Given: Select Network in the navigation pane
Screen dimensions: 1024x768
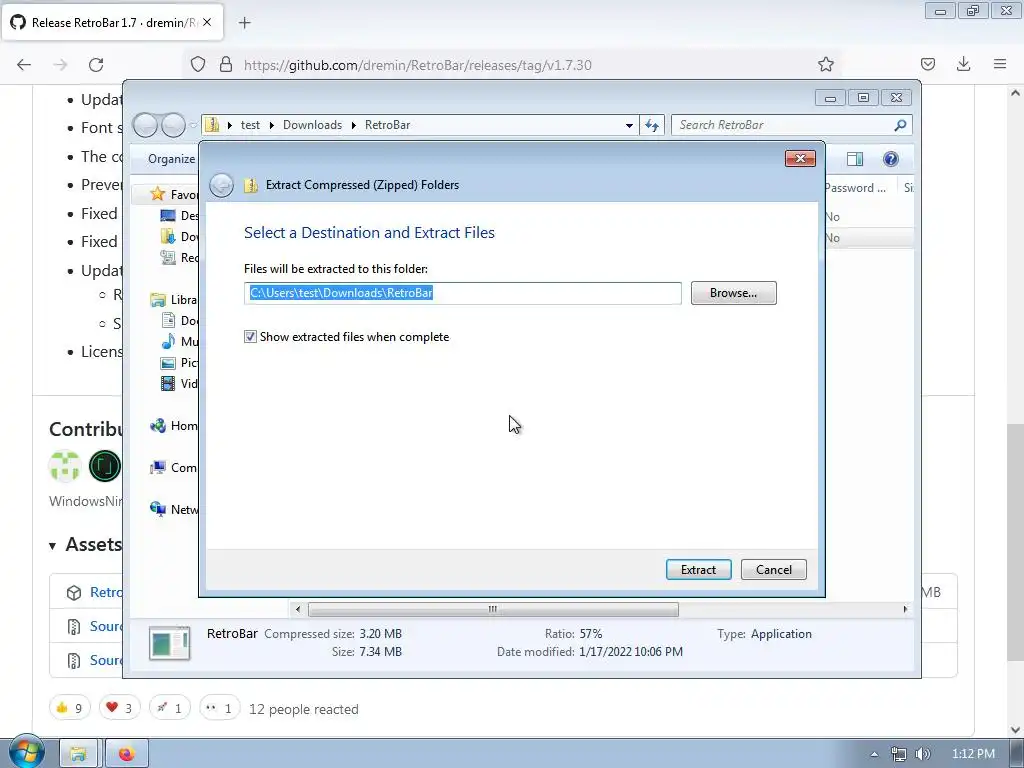Looking at the screenshot, I should coord(174,509).
